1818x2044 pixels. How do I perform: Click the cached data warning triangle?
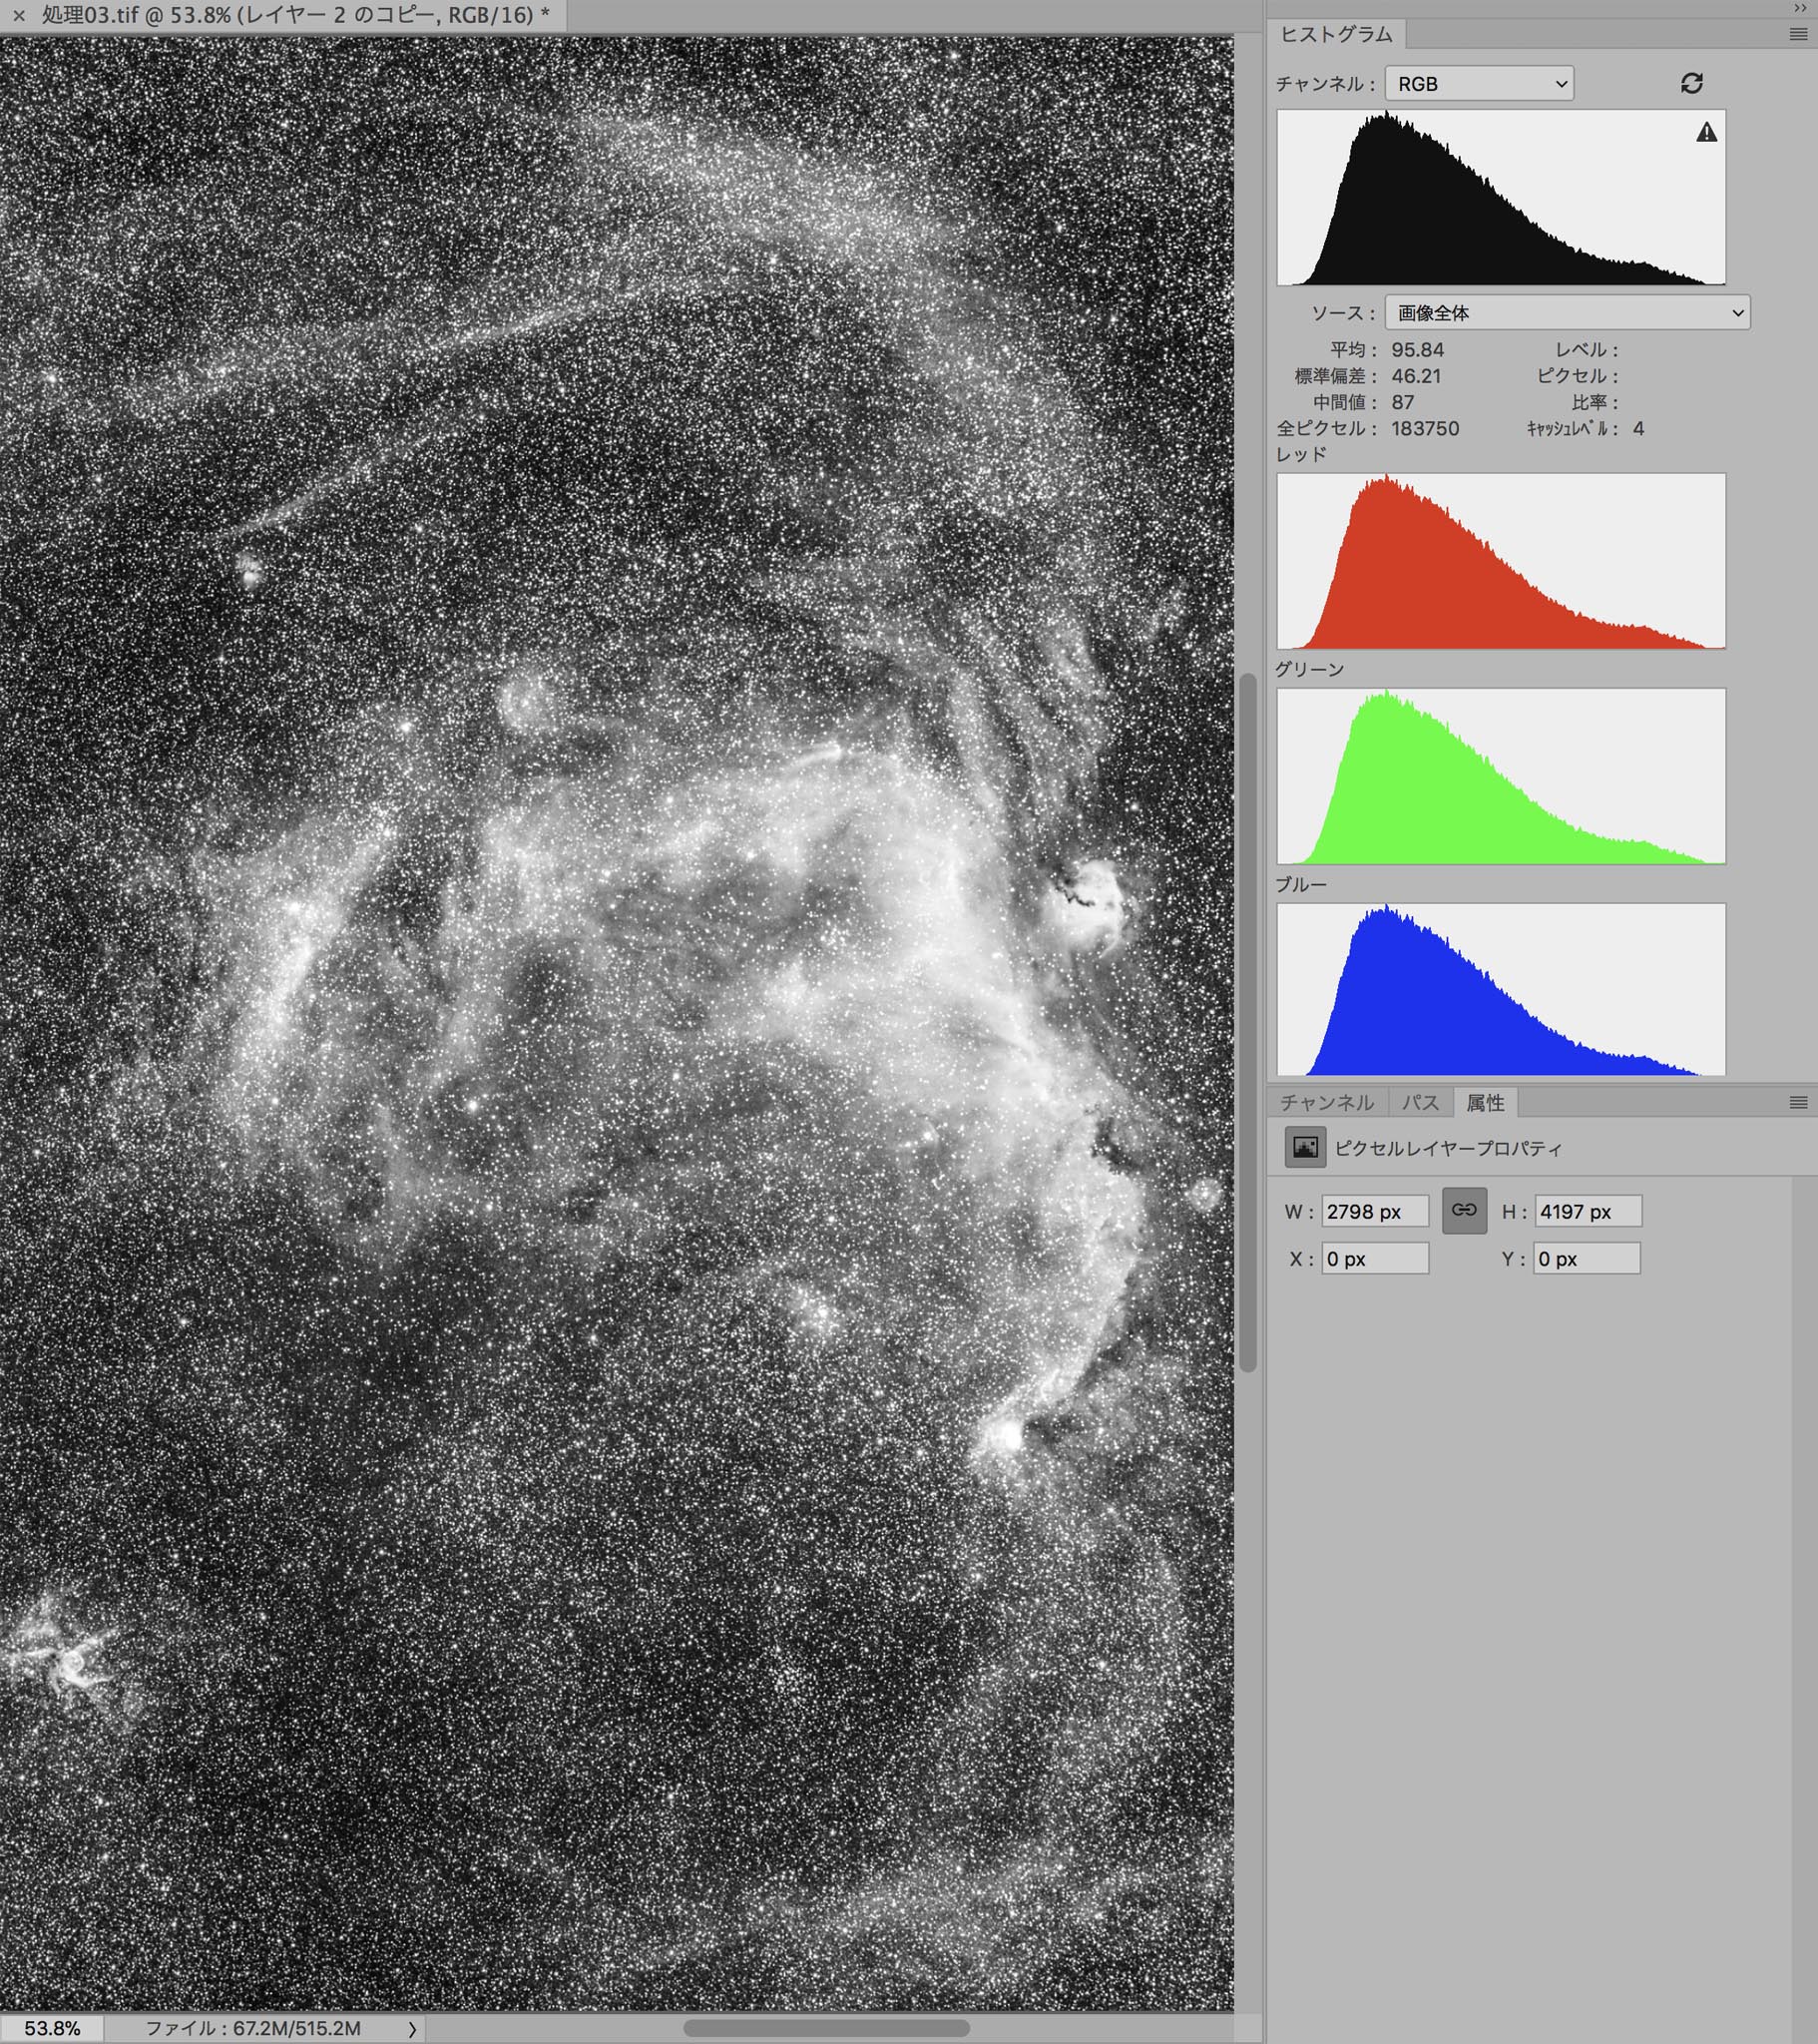click(1706, 132)
